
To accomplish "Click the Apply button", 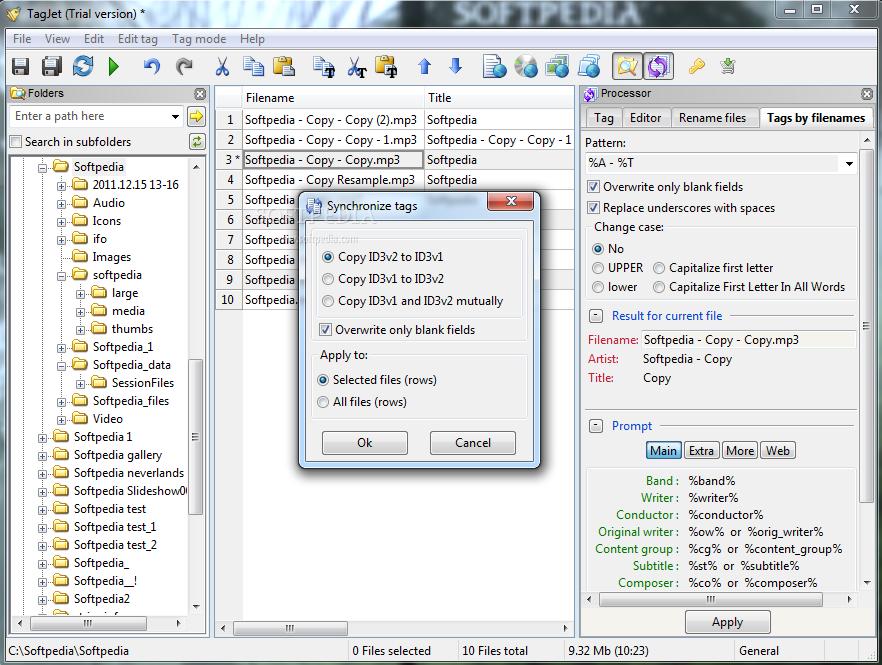I will [727, 622].
